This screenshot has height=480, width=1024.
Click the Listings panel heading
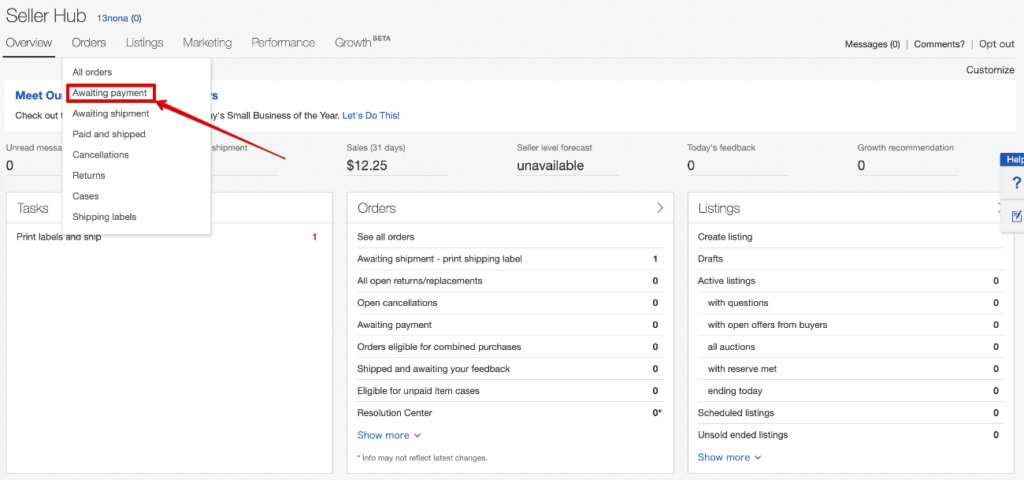tap(719, 208)
